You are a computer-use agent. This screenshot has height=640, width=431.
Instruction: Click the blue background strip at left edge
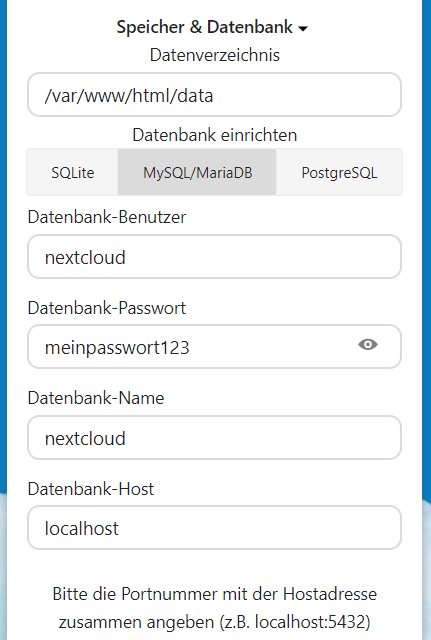3,245
